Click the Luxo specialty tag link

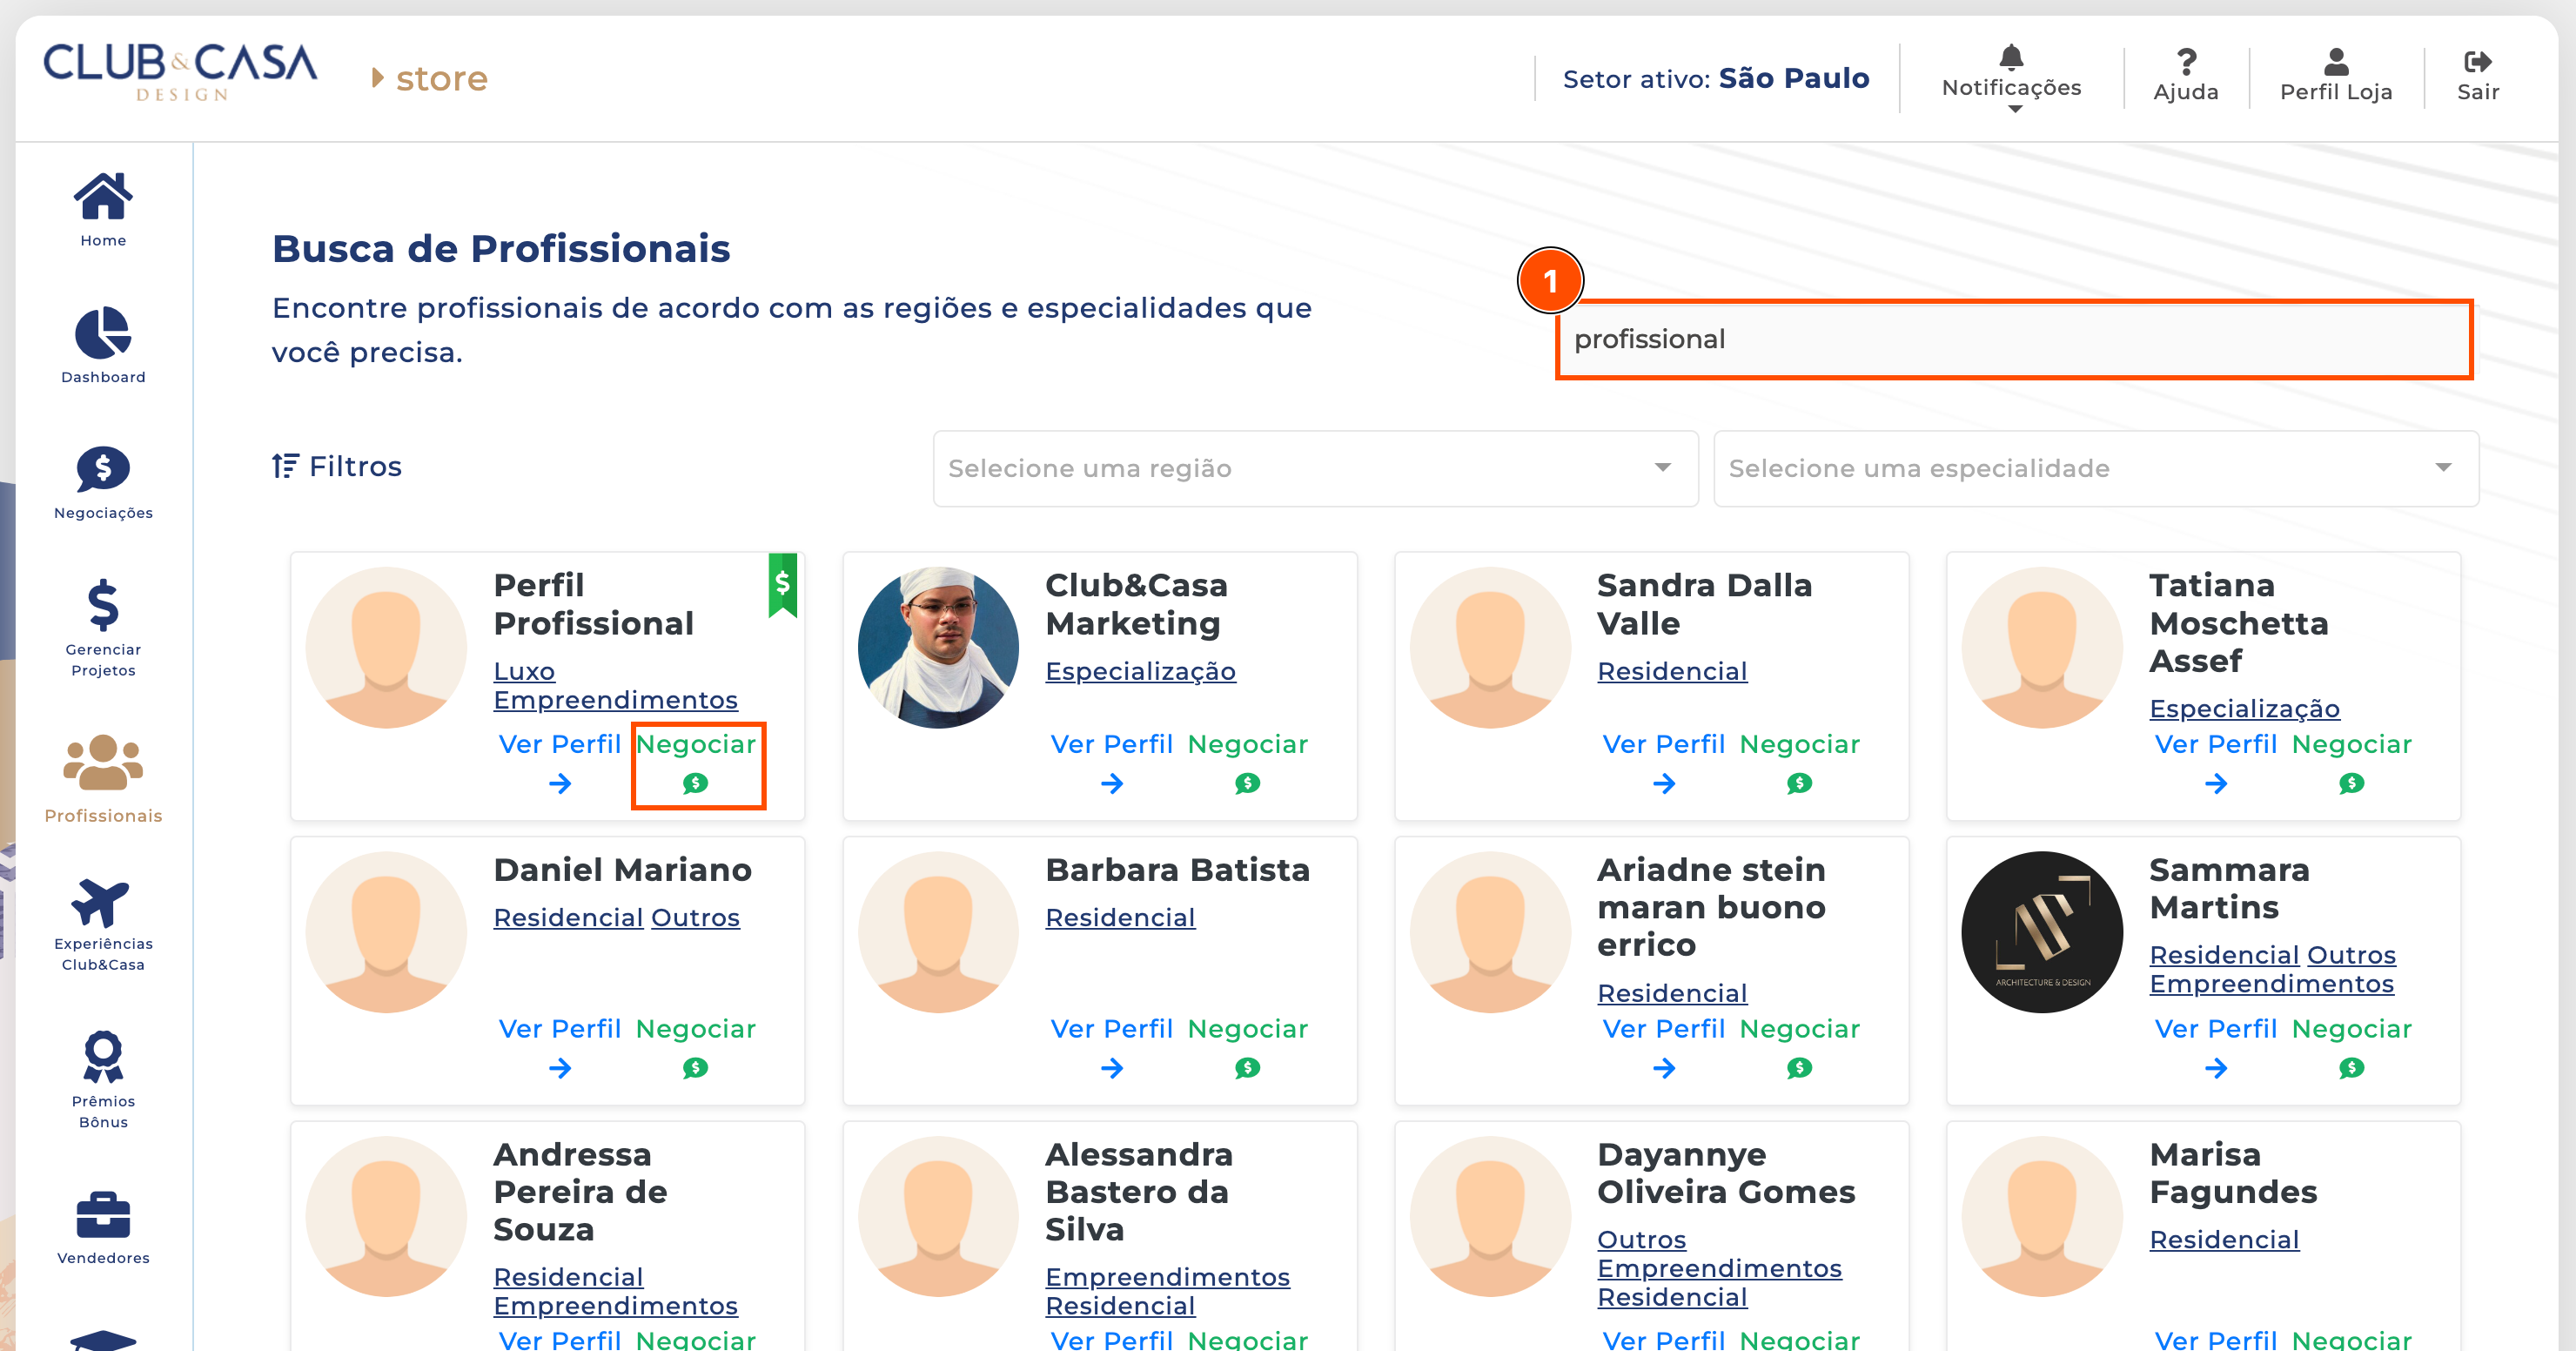(524, 671)
